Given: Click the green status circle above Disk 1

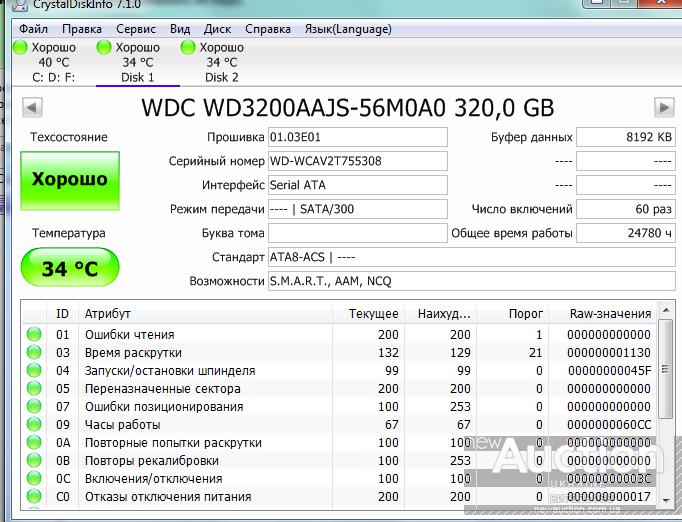Looking at the screenshot, I should tap(104, 47).
